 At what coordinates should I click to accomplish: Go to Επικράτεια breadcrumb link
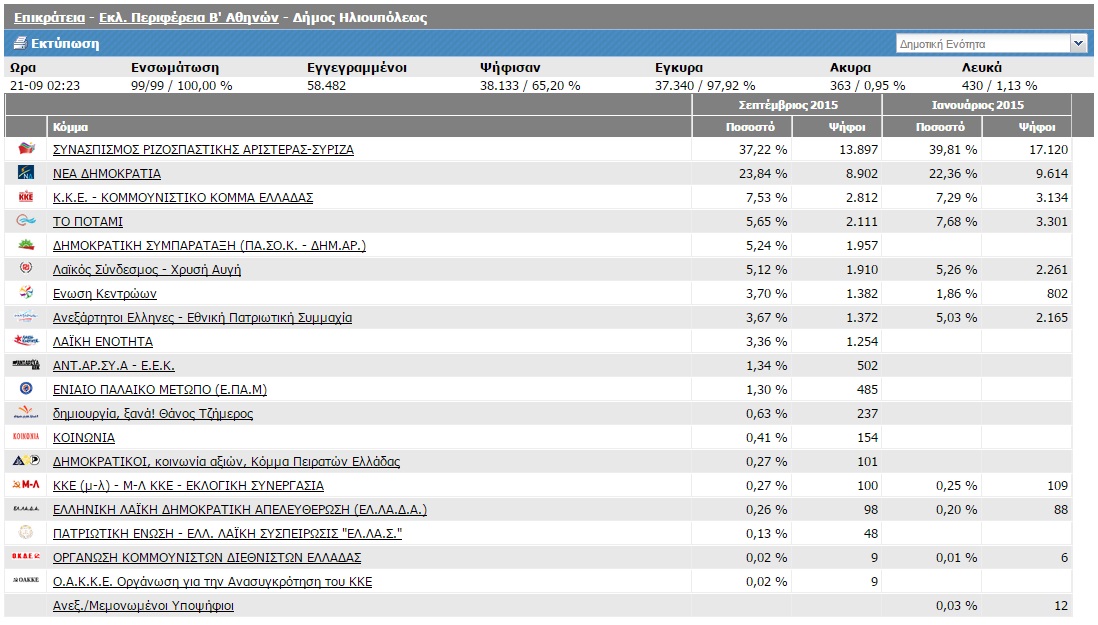point(49,17)
